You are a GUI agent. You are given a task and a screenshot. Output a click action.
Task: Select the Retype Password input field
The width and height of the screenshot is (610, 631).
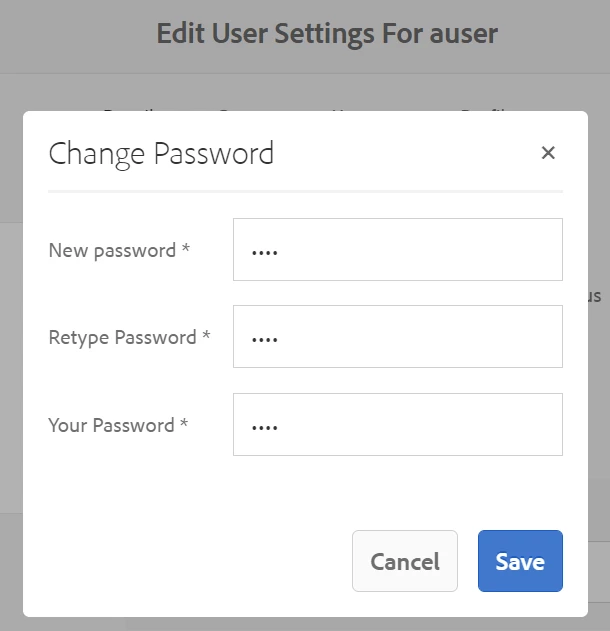398,336
